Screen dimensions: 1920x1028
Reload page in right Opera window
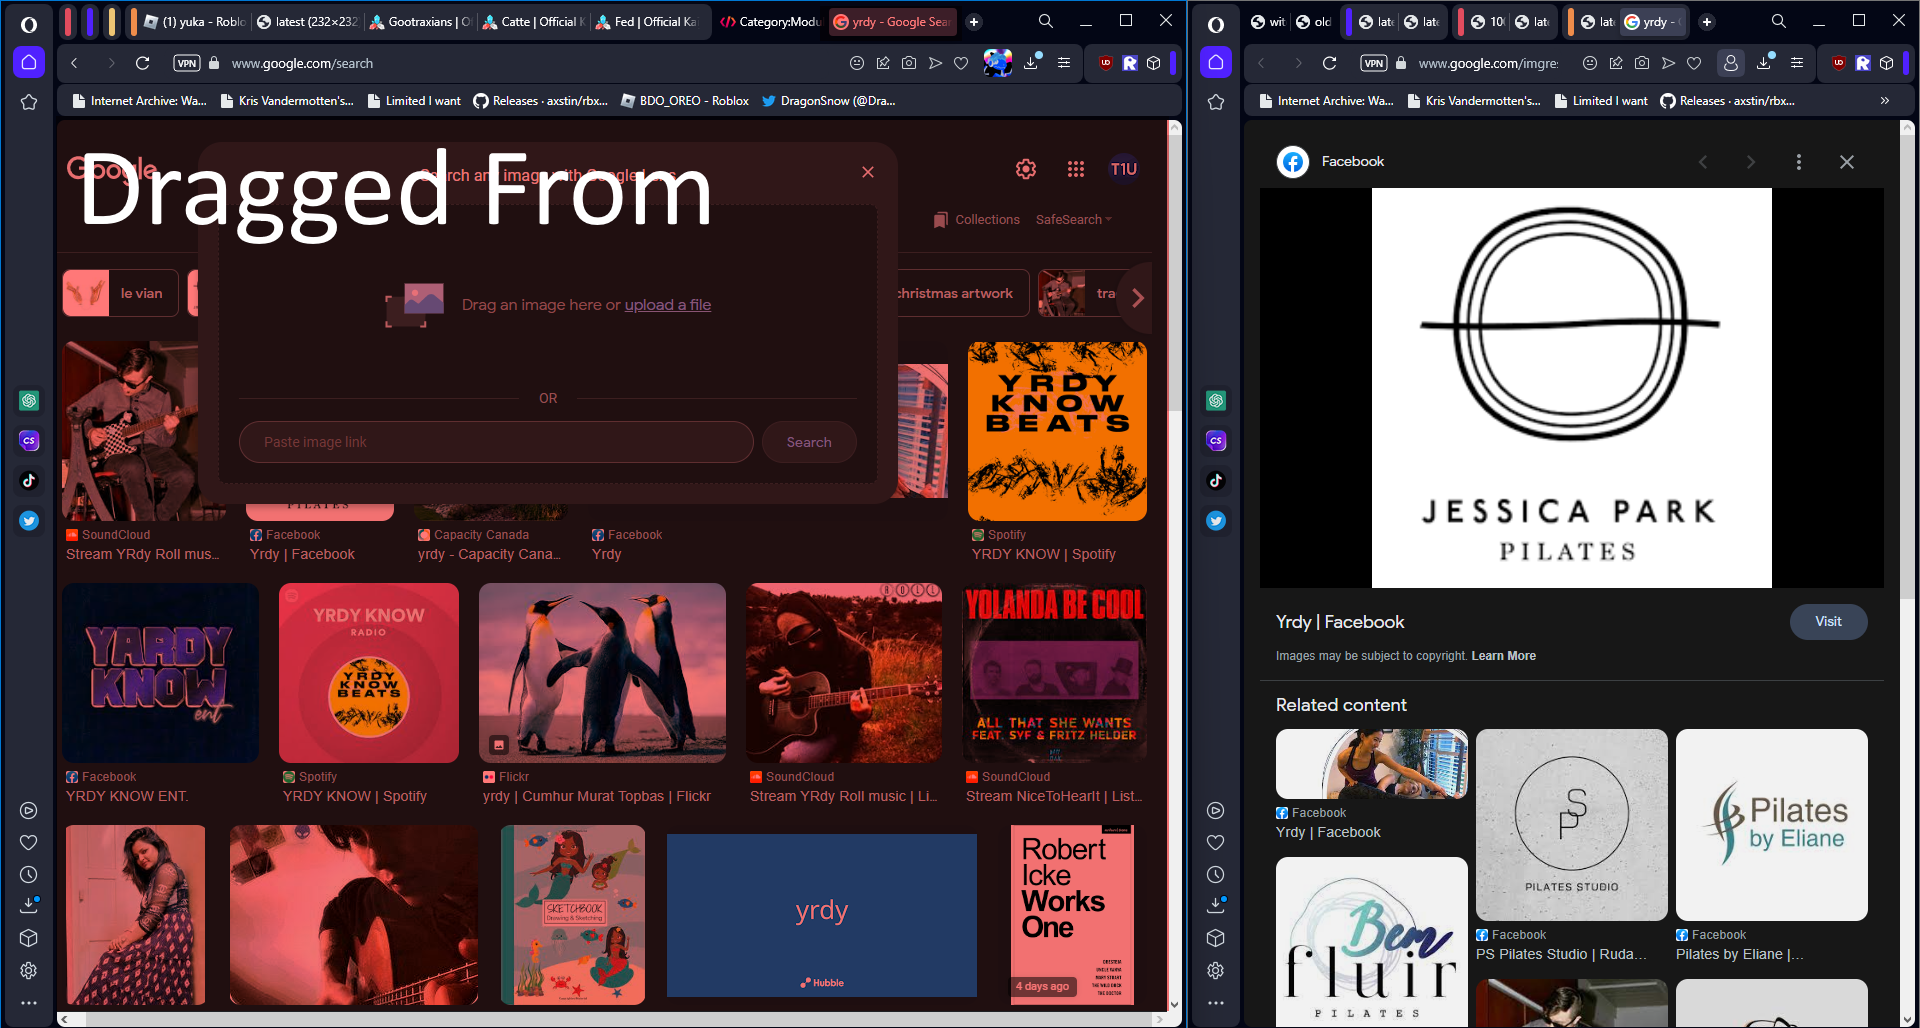[1330, 63]
